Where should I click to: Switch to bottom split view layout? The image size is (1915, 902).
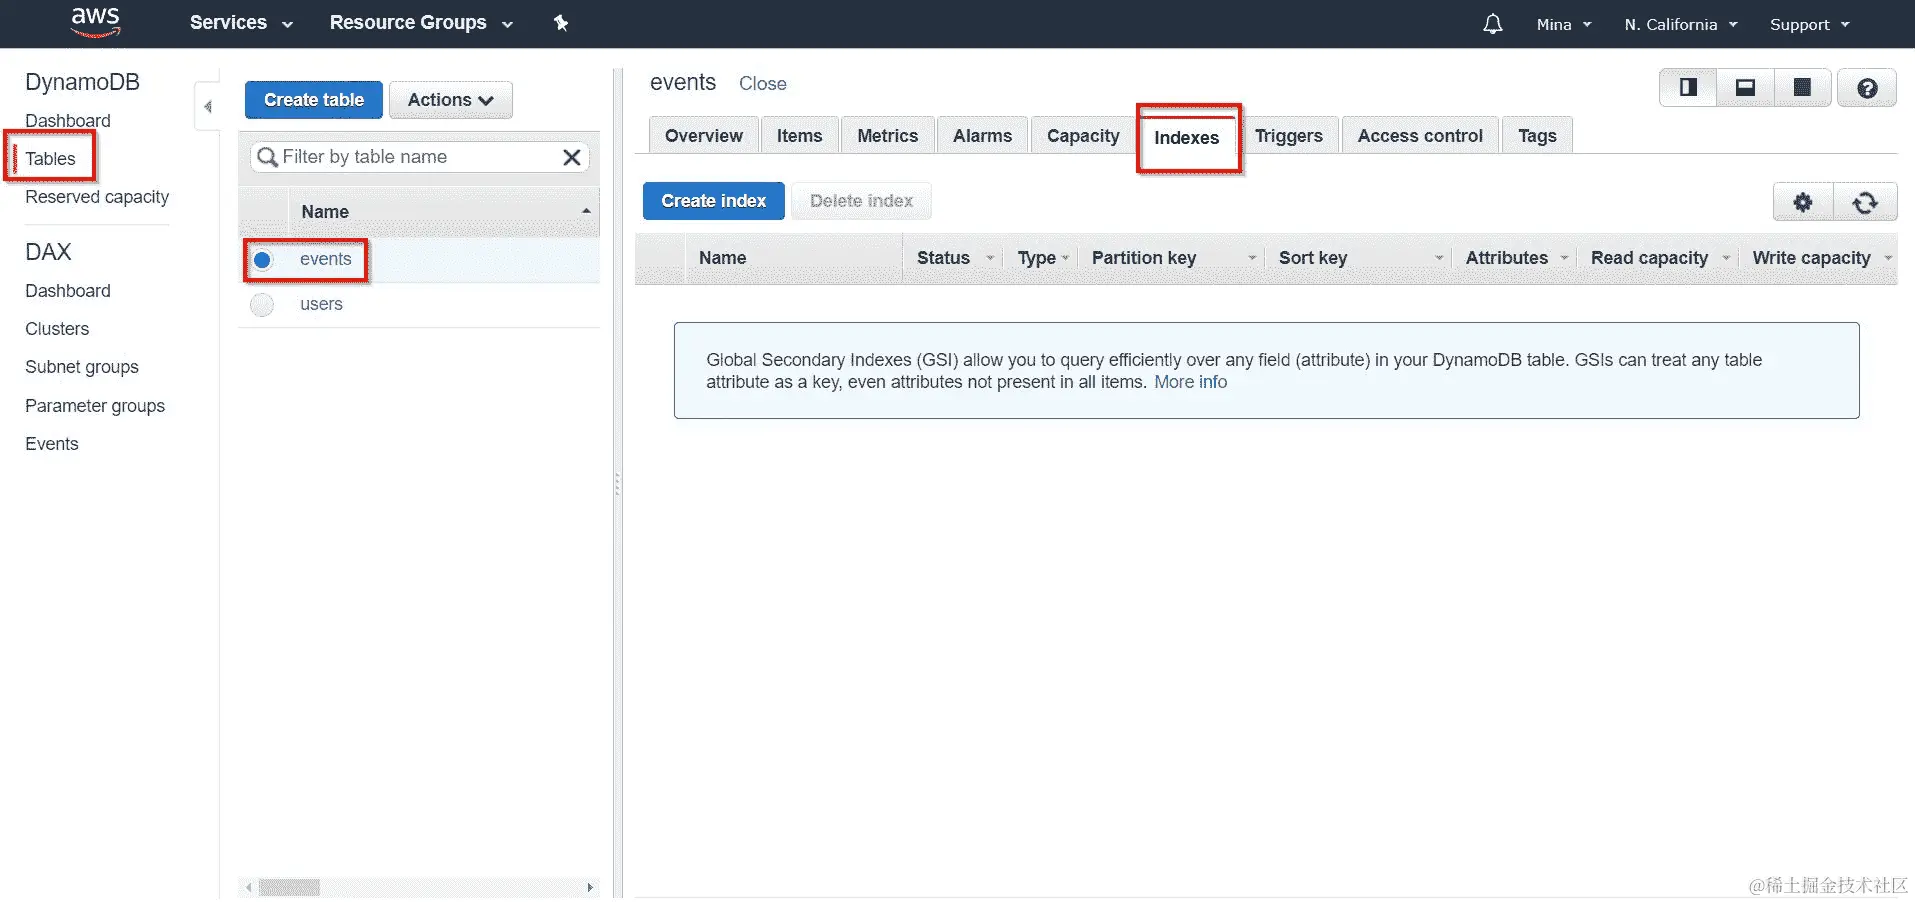pyautogui.click(x=1745, y=88)
